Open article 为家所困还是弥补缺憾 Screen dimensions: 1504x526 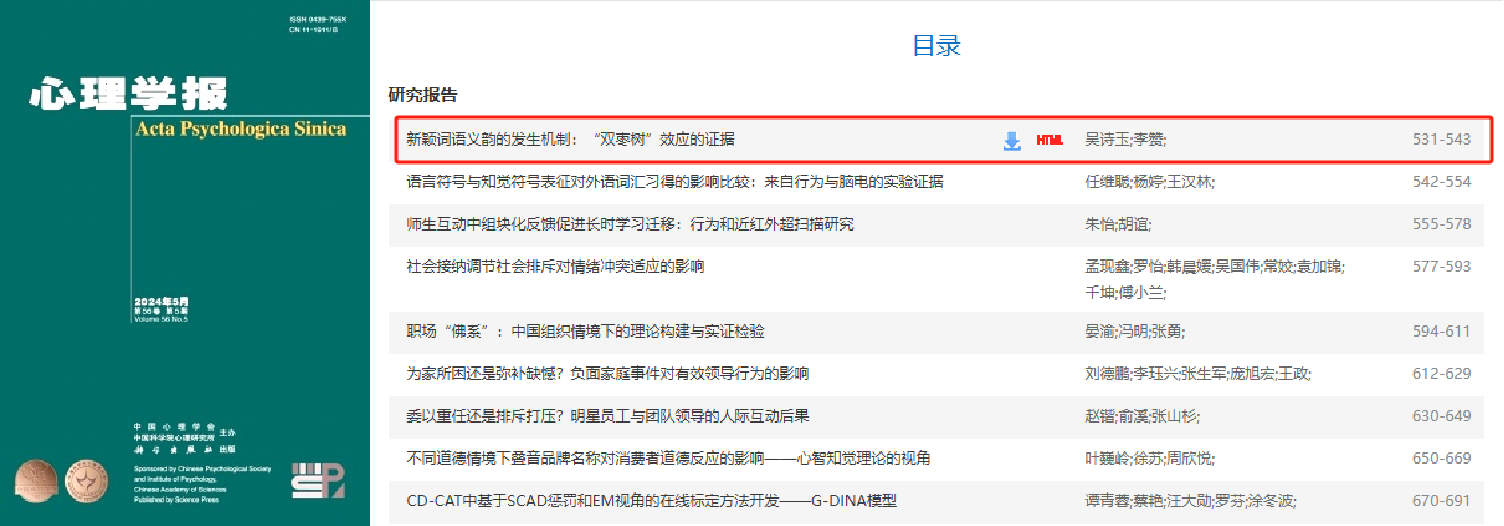(607, 374)
